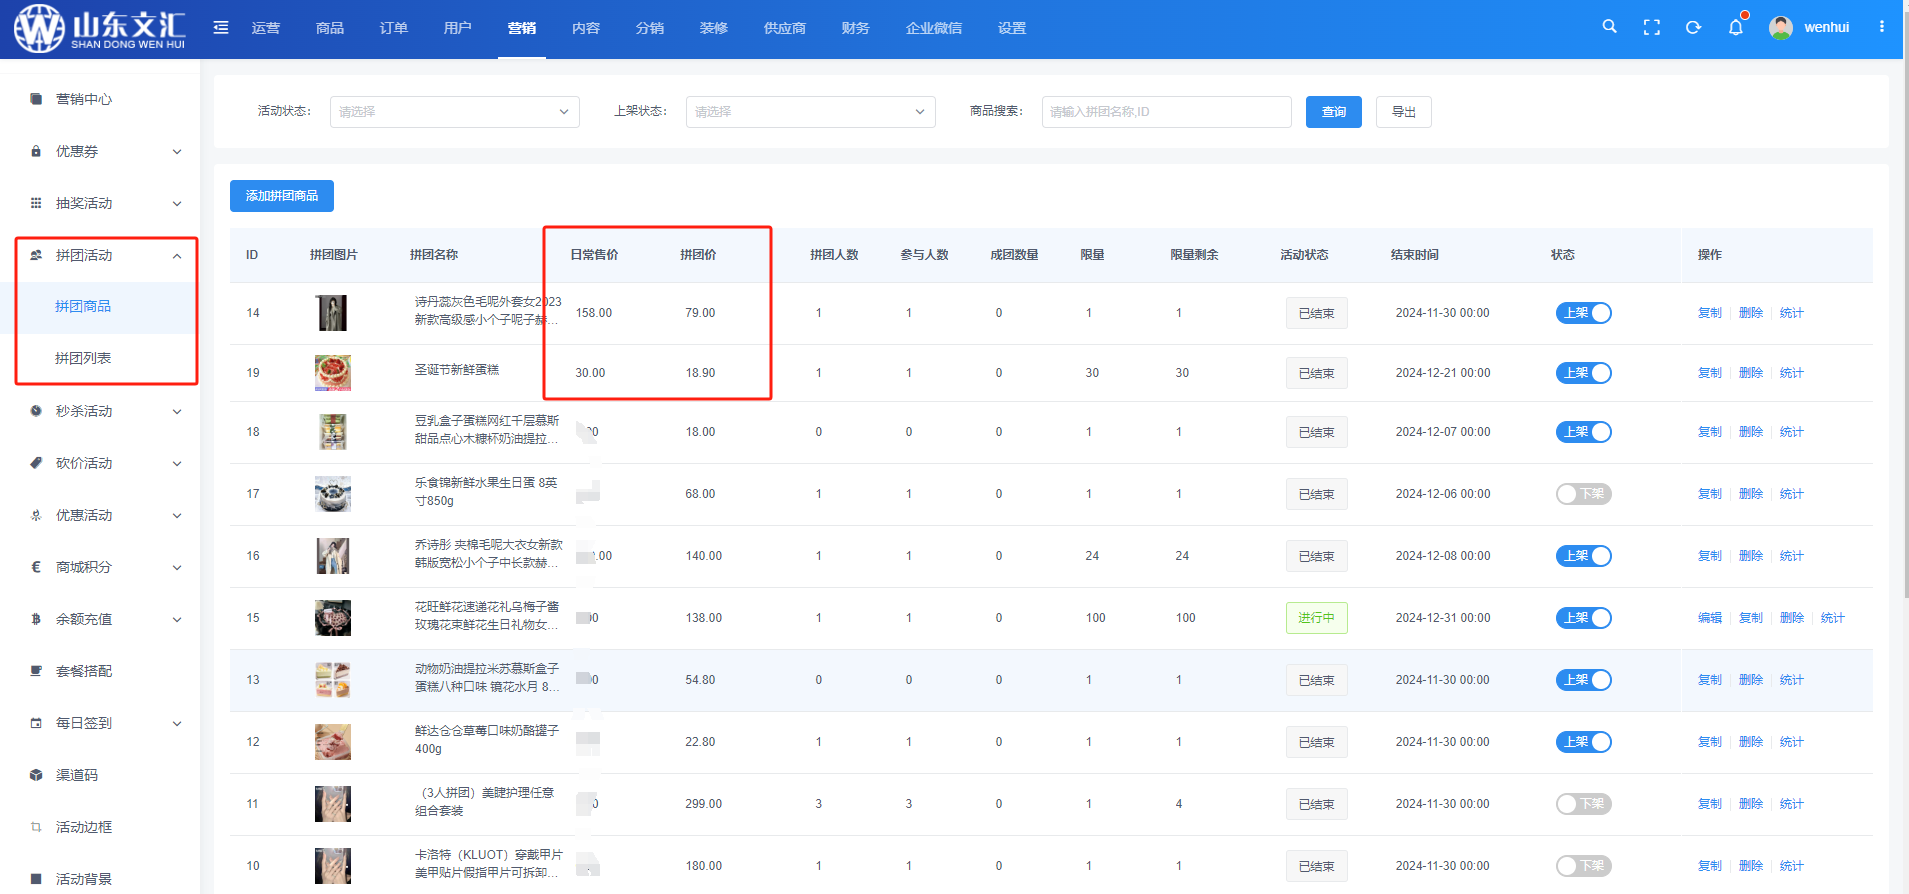
Task: Expand the 抽奖活动 sidebar menu chevron
Action: pyautogui.click(x=177, y=204)
